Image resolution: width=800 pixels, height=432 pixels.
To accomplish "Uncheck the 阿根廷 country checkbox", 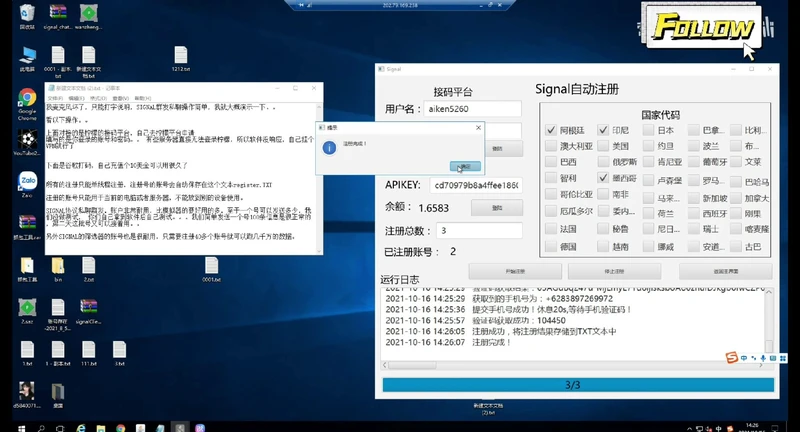I will [x=551, y=130].
